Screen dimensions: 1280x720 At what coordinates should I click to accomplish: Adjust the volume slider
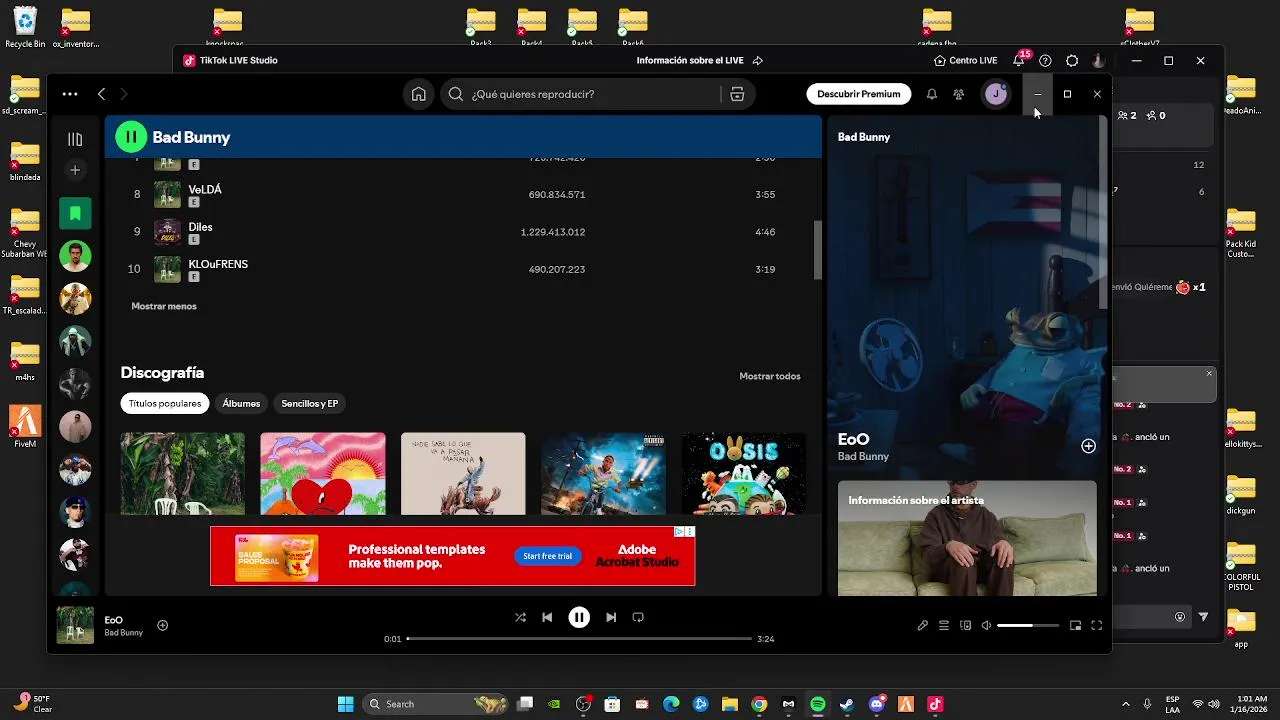click(x=1028, y=625)
